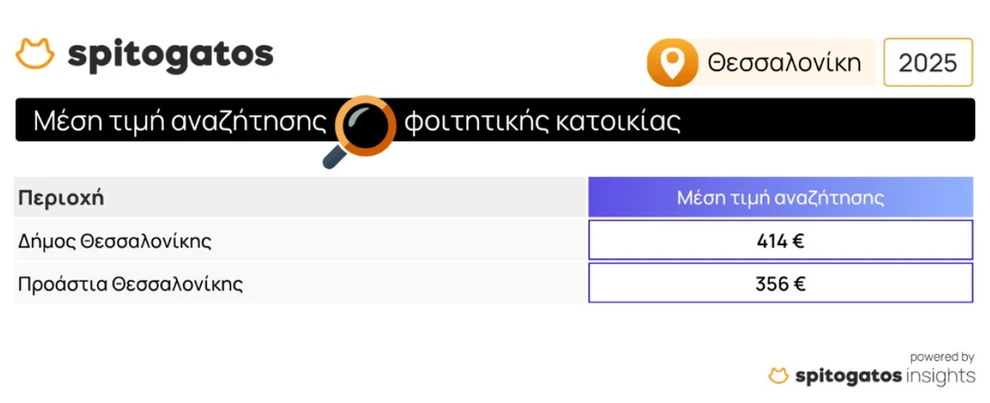The height and width of the screenshot is (403, 990).
Task: Click the 414 € price cell
Action: pos(780,241)
